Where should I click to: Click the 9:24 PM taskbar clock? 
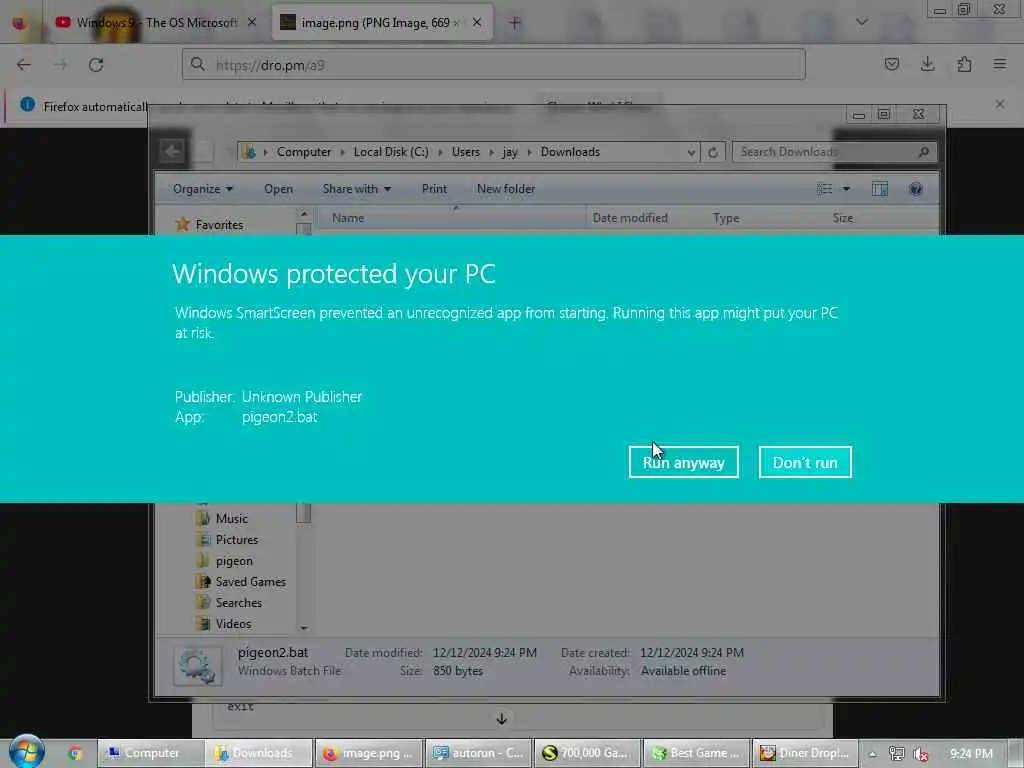click(971, 754)
